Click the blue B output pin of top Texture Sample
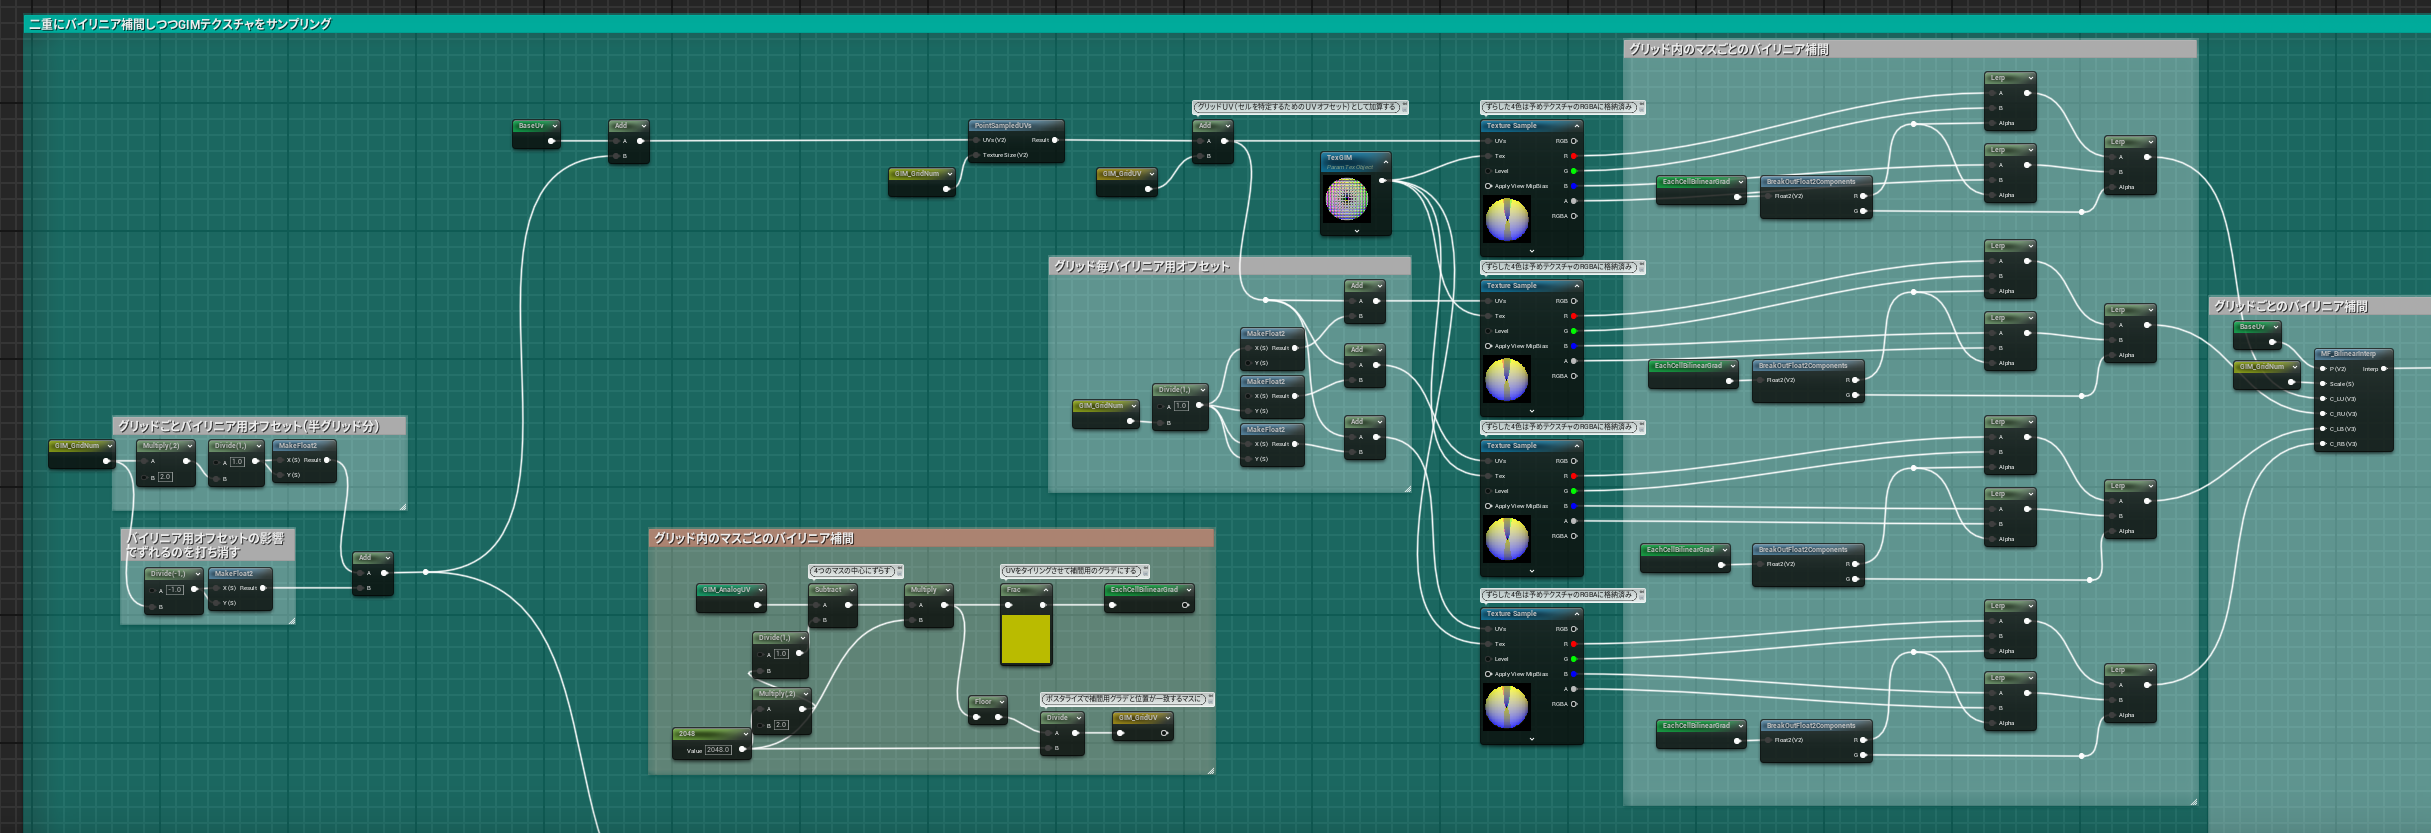 click(1573, 186)
